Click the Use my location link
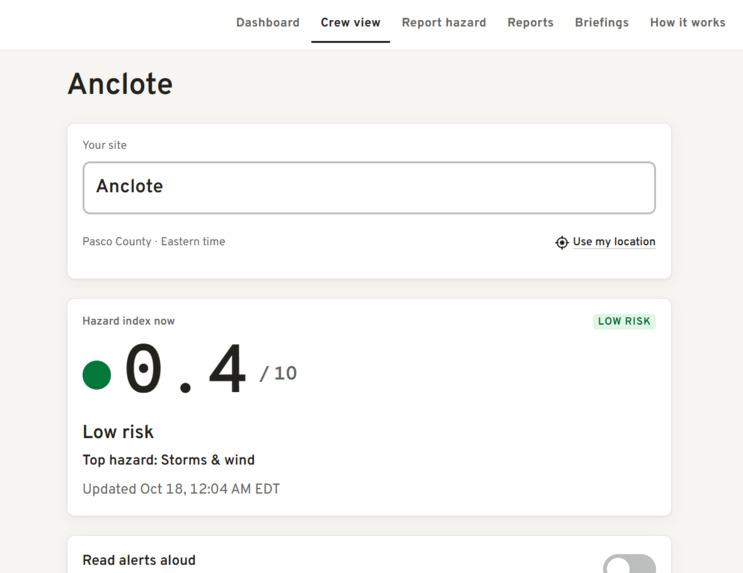The height and width of the screenshot is (573, 743). tap(614, 242)
